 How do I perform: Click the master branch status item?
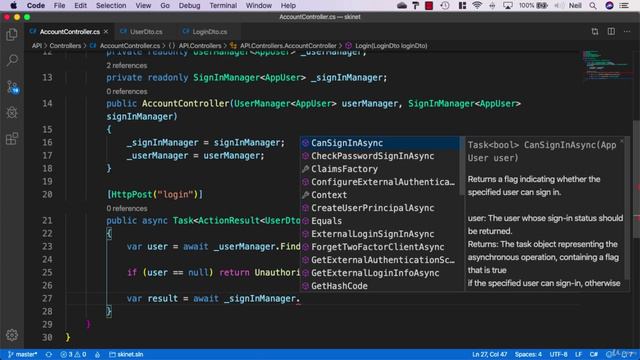coord(22,354)
